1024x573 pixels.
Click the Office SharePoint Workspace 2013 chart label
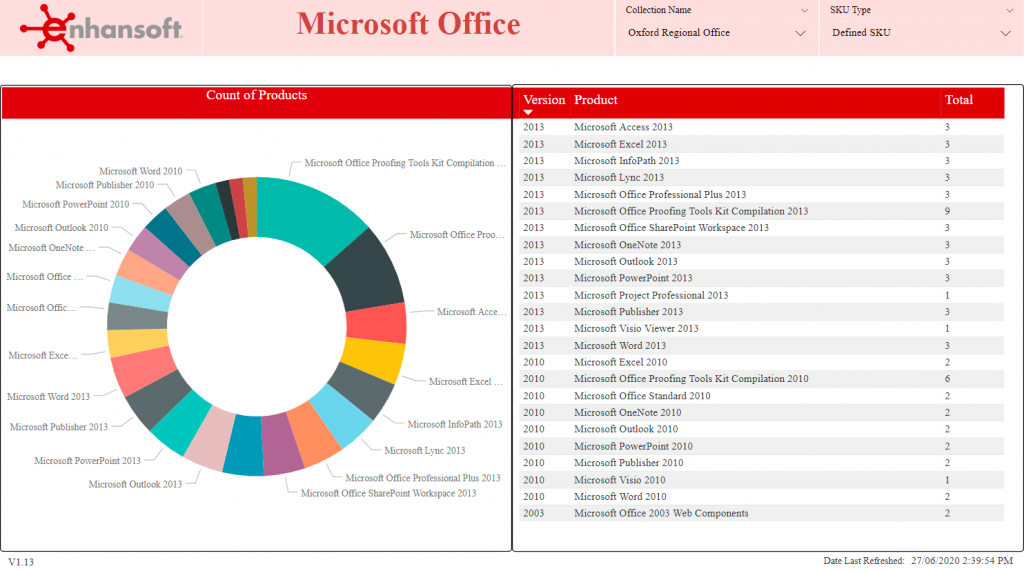coord(389,493)
